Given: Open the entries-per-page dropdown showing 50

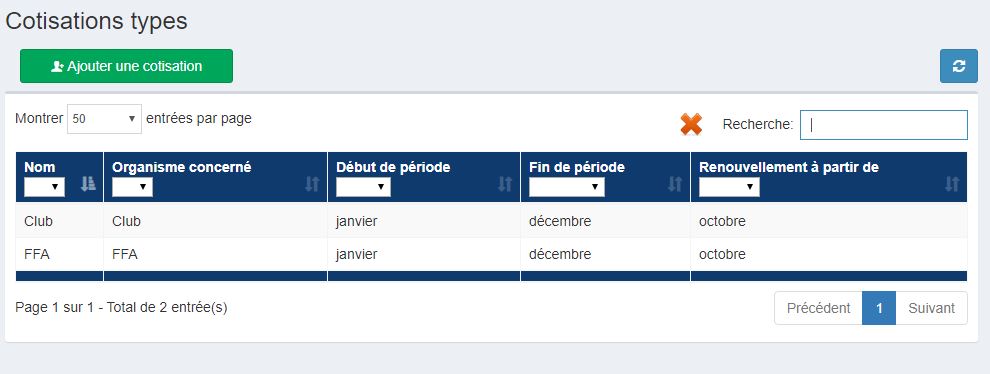Looking at the screenshot, I should point(104,119).
